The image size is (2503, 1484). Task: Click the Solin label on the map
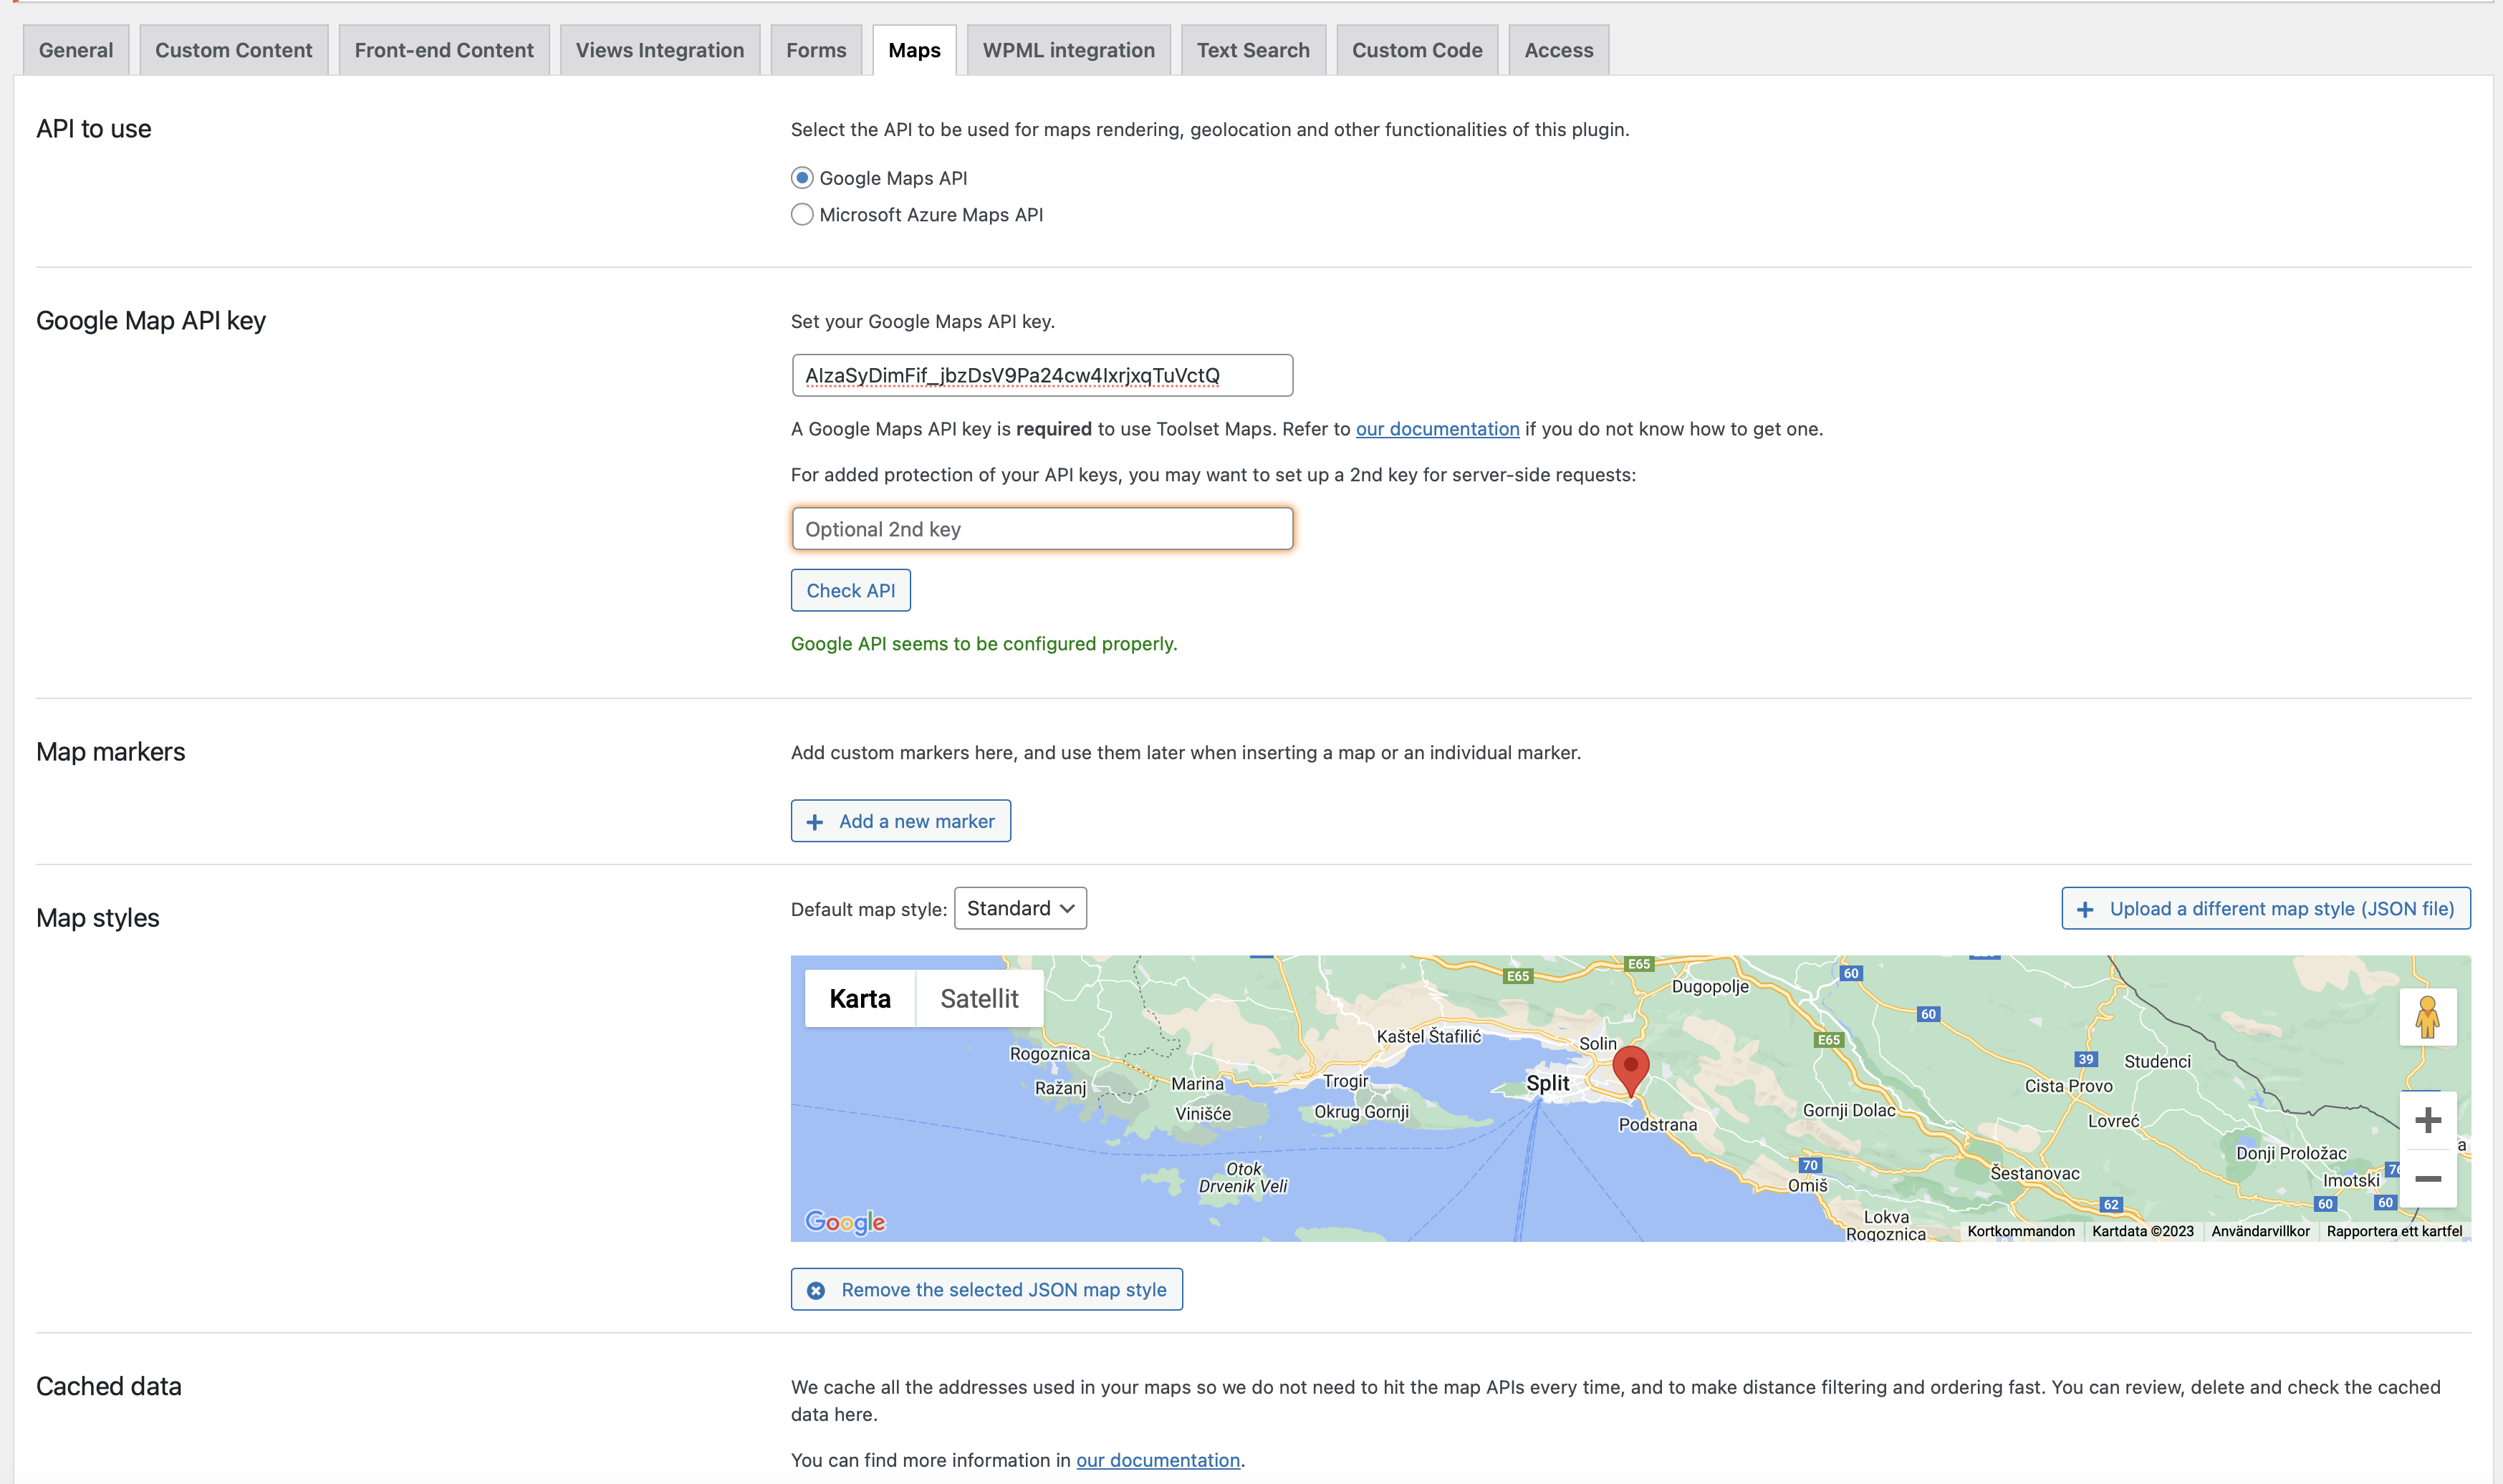[x=1598, y=1043]
